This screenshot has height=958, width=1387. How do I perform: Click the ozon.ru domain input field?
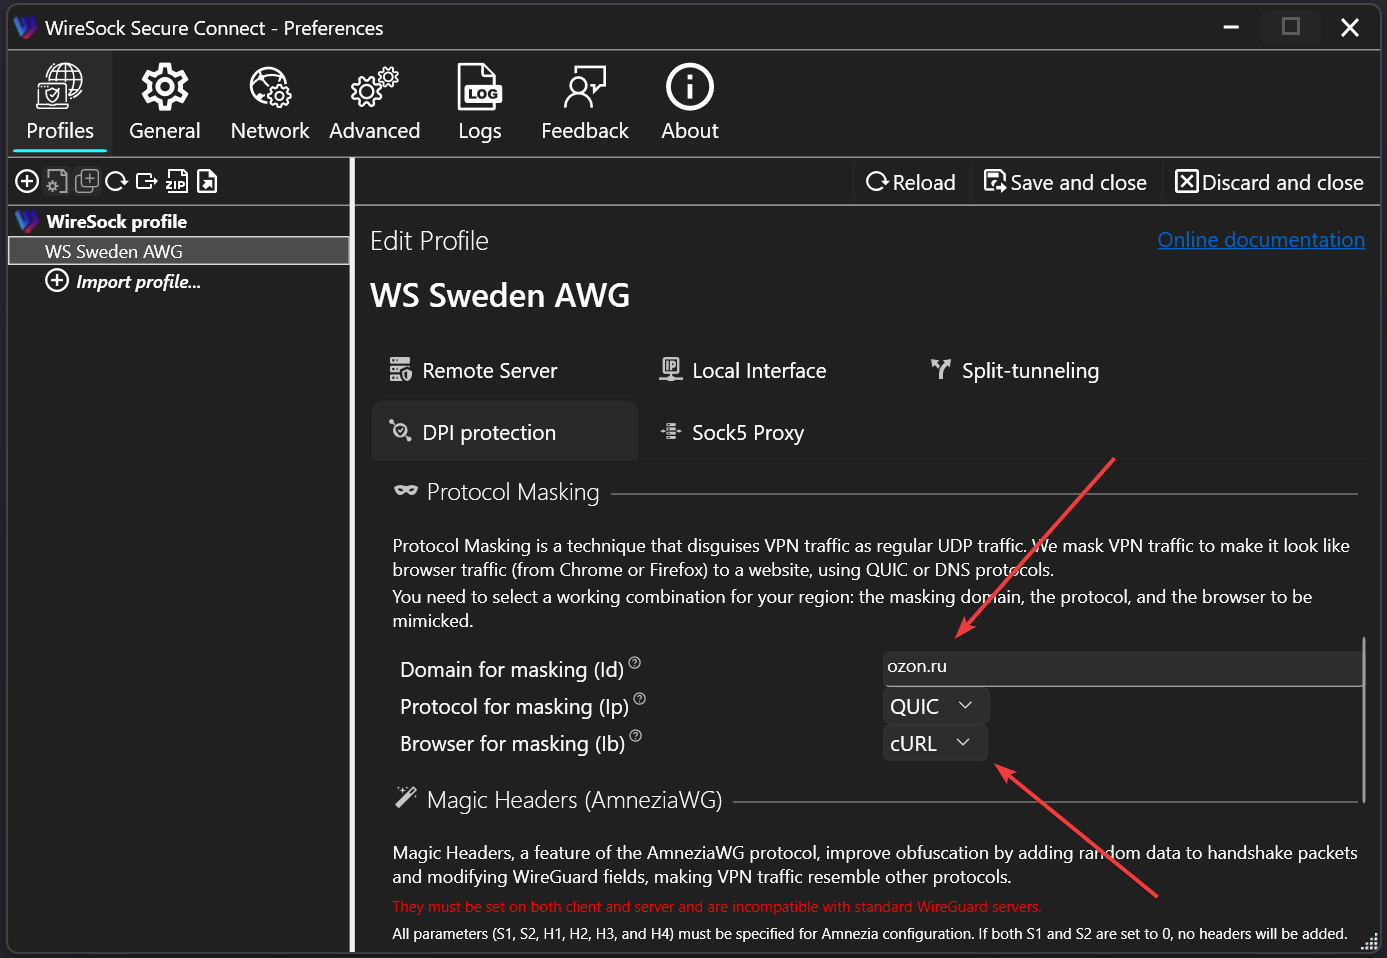point(1120,667)
